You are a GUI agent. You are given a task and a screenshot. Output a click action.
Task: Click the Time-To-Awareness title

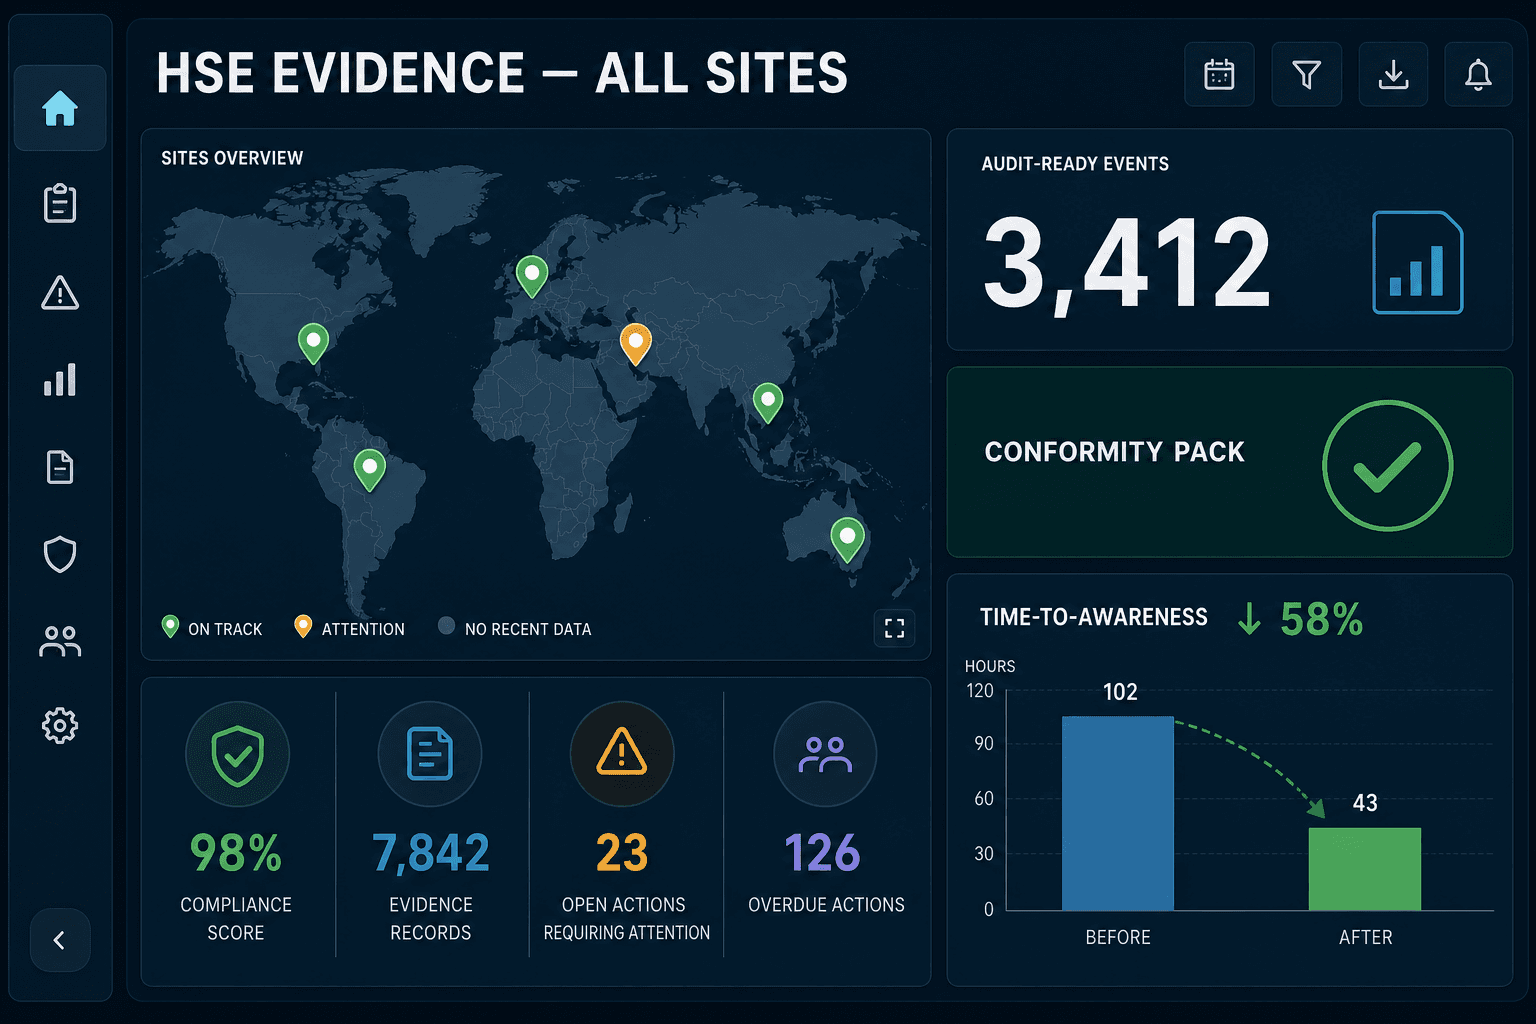(1094, 617)
